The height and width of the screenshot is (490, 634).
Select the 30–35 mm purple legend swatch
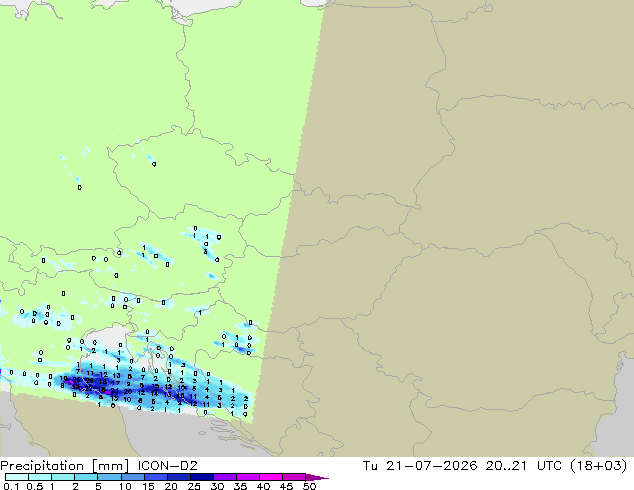click(225, 477)
